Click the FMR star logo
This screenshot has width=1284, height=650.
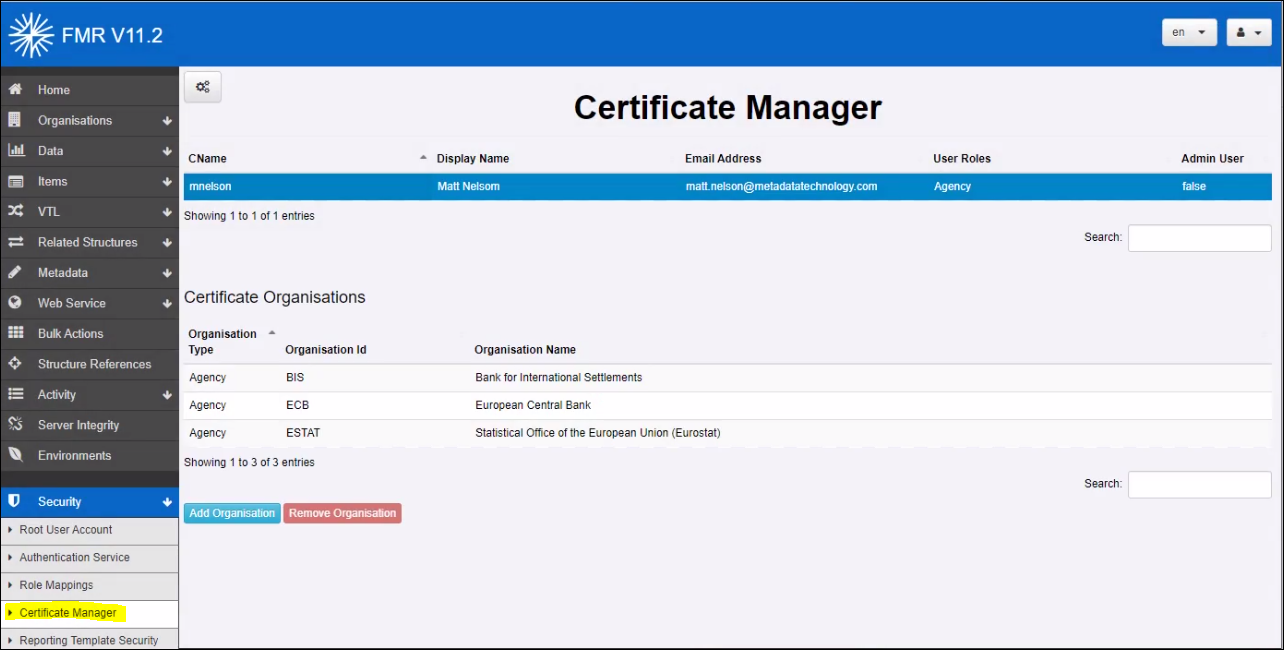click(x=31, y=35)
